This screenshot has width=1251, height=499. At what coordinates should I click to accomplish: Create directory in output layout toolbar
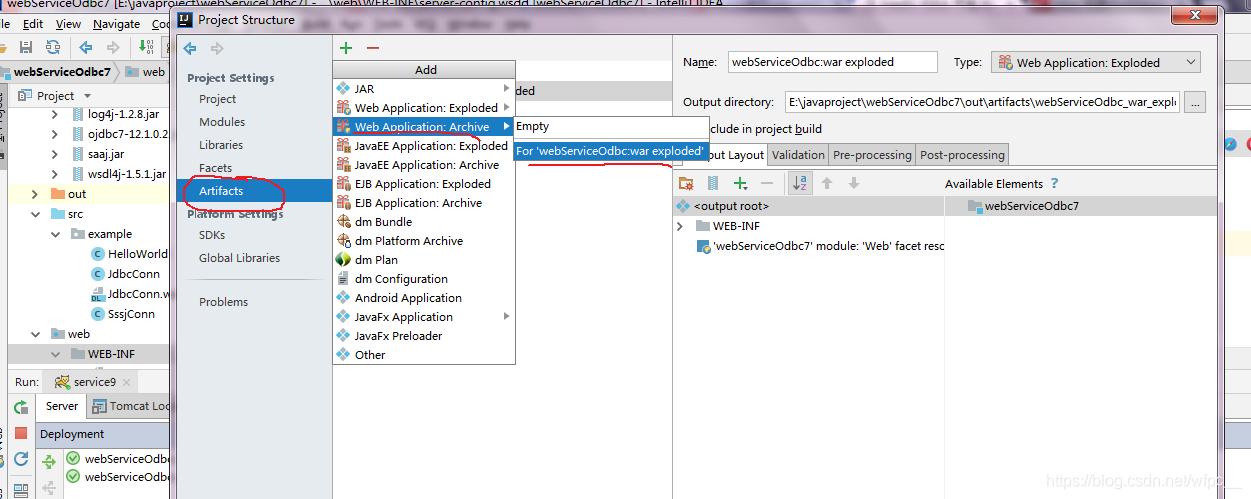pyautogui.click(x=686, y=184)
